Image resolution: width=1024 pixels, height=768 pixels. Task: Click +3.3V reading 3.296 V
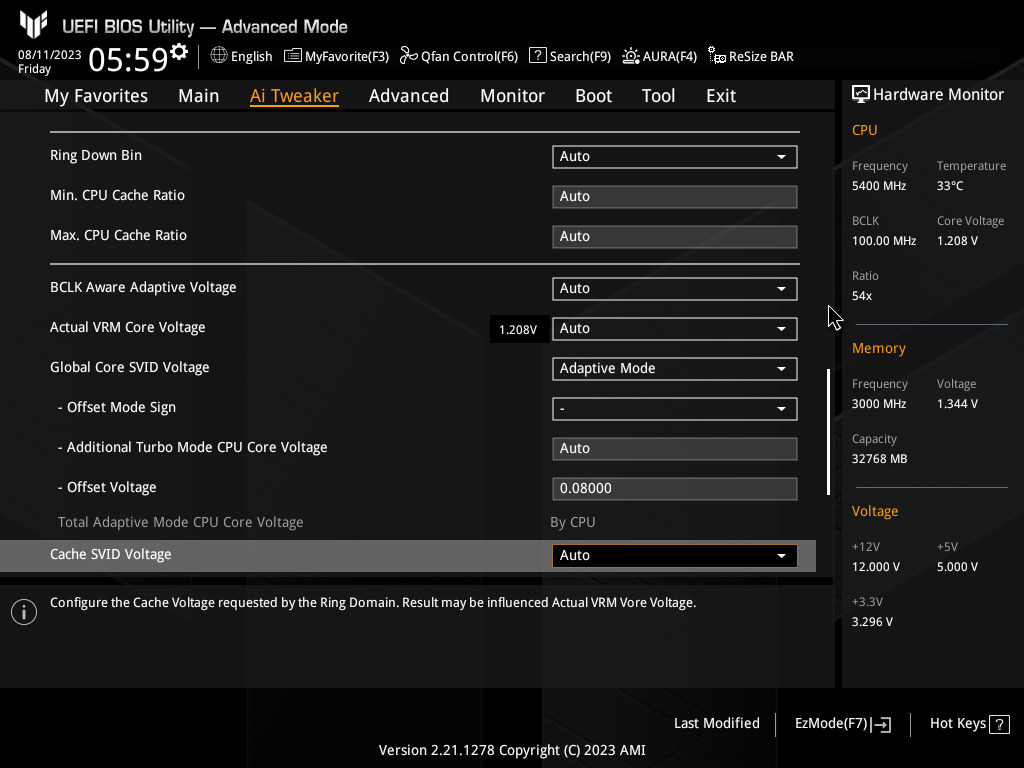(x=872, y=622)
